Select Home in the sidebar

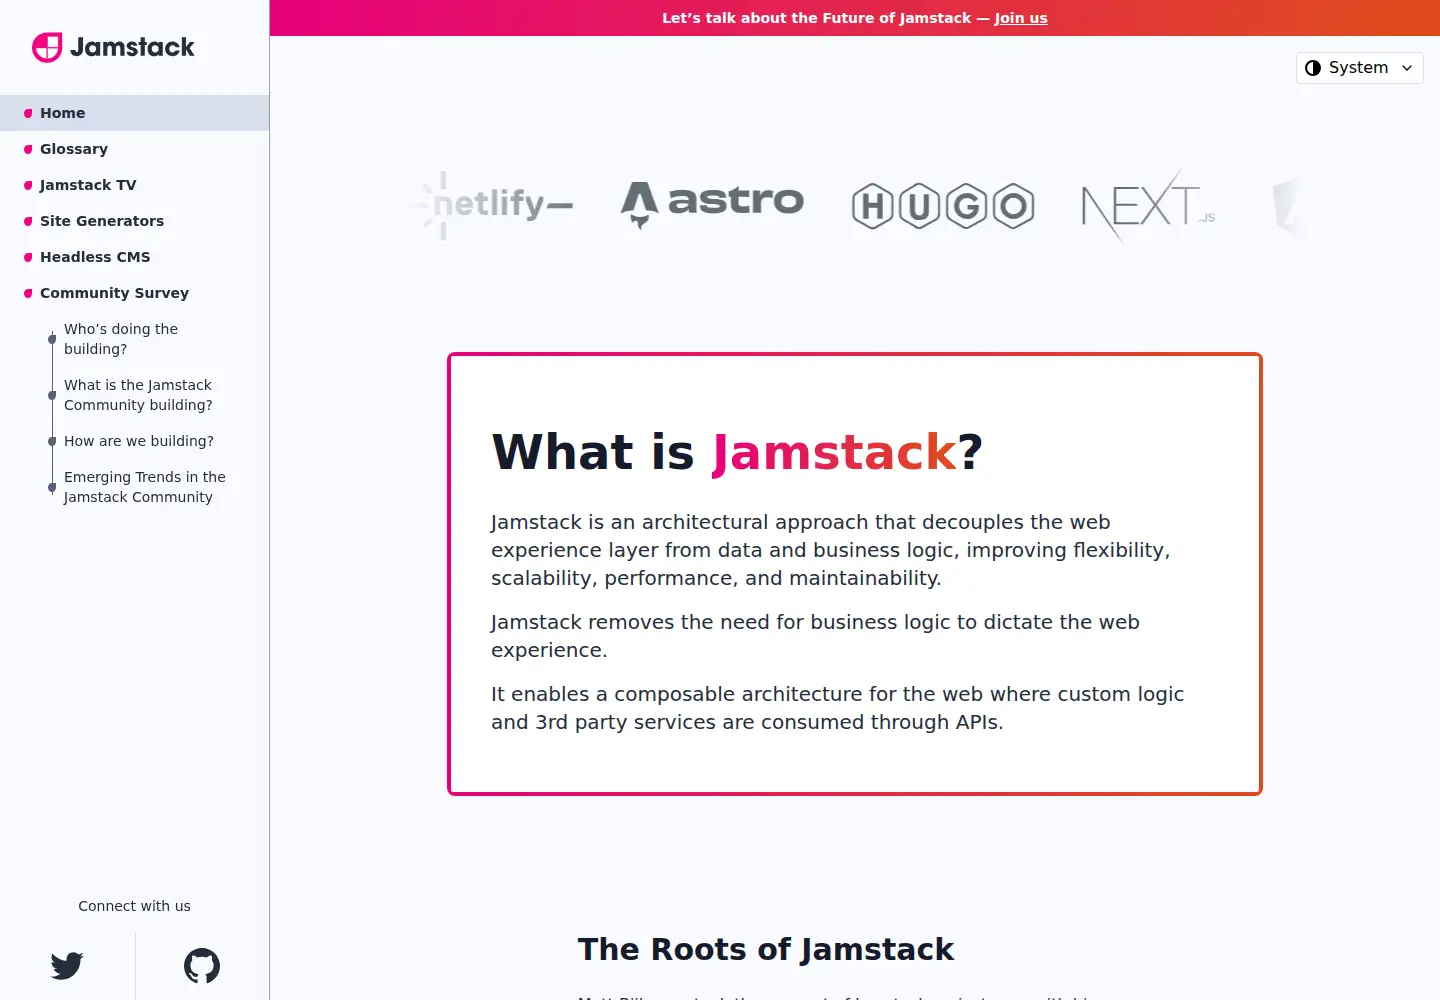134,113
